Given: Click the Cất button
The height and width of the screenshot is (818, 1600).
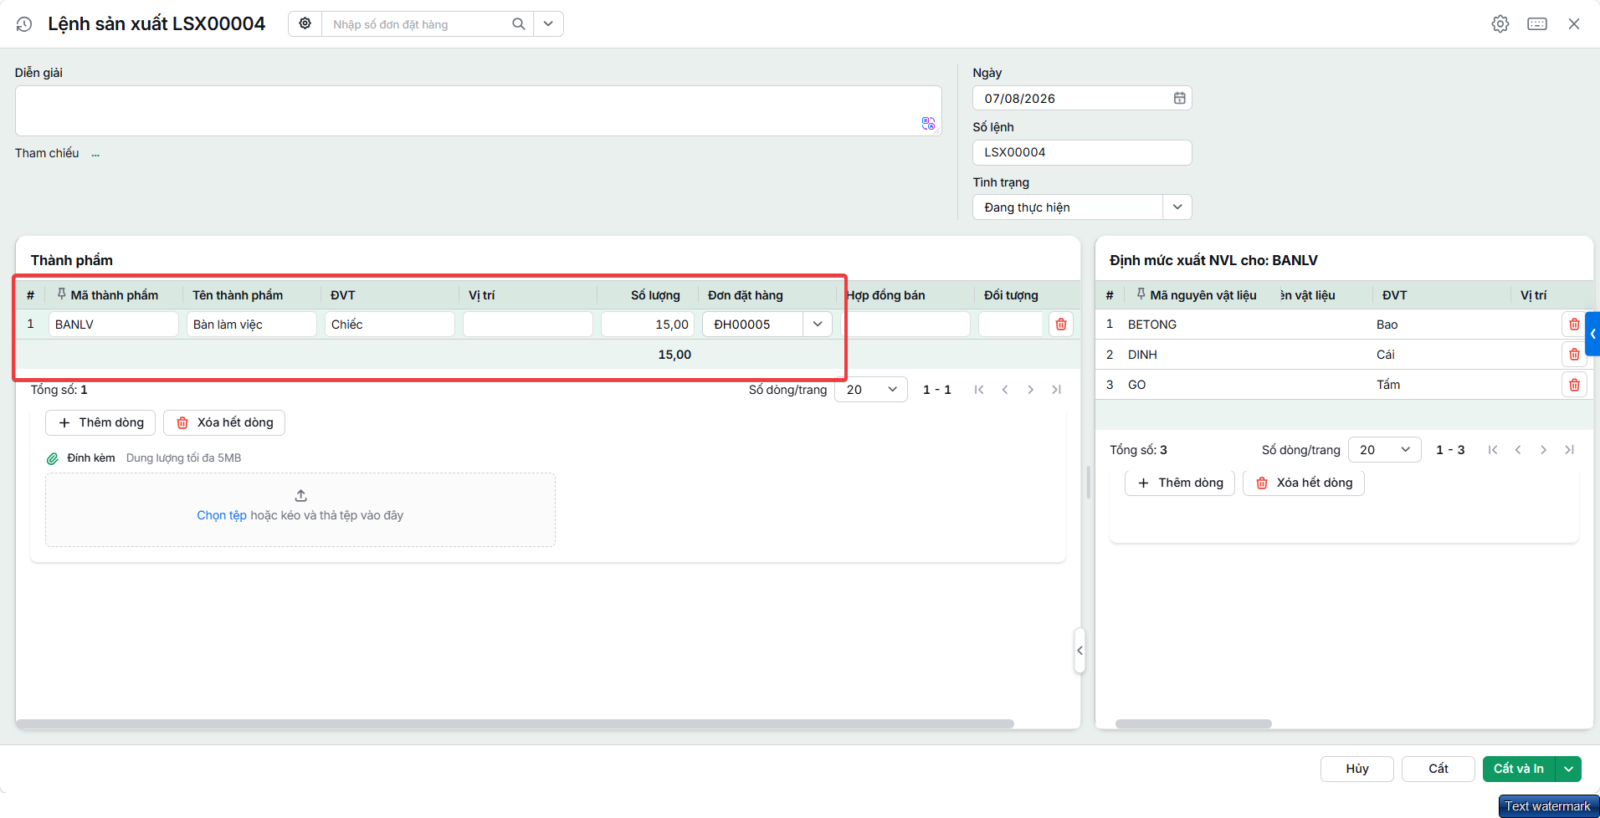Looking at the screenshot, I should coord(1438,769).
